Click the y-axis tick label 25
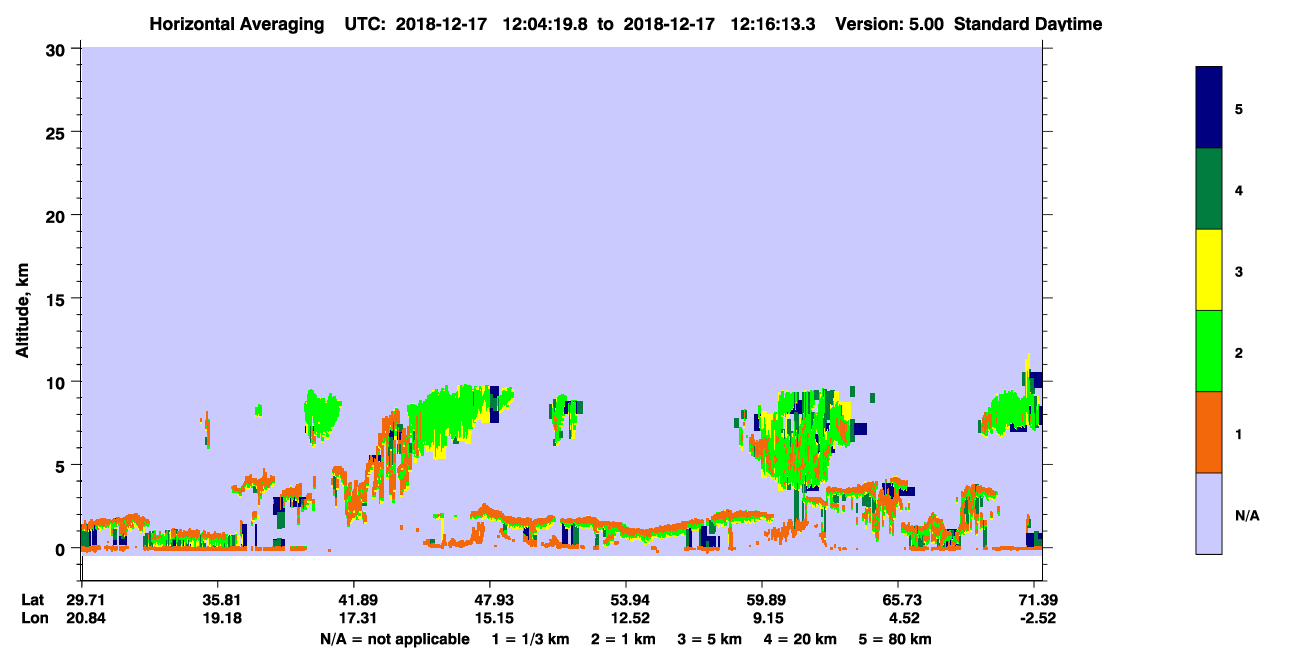 (57, 132)
